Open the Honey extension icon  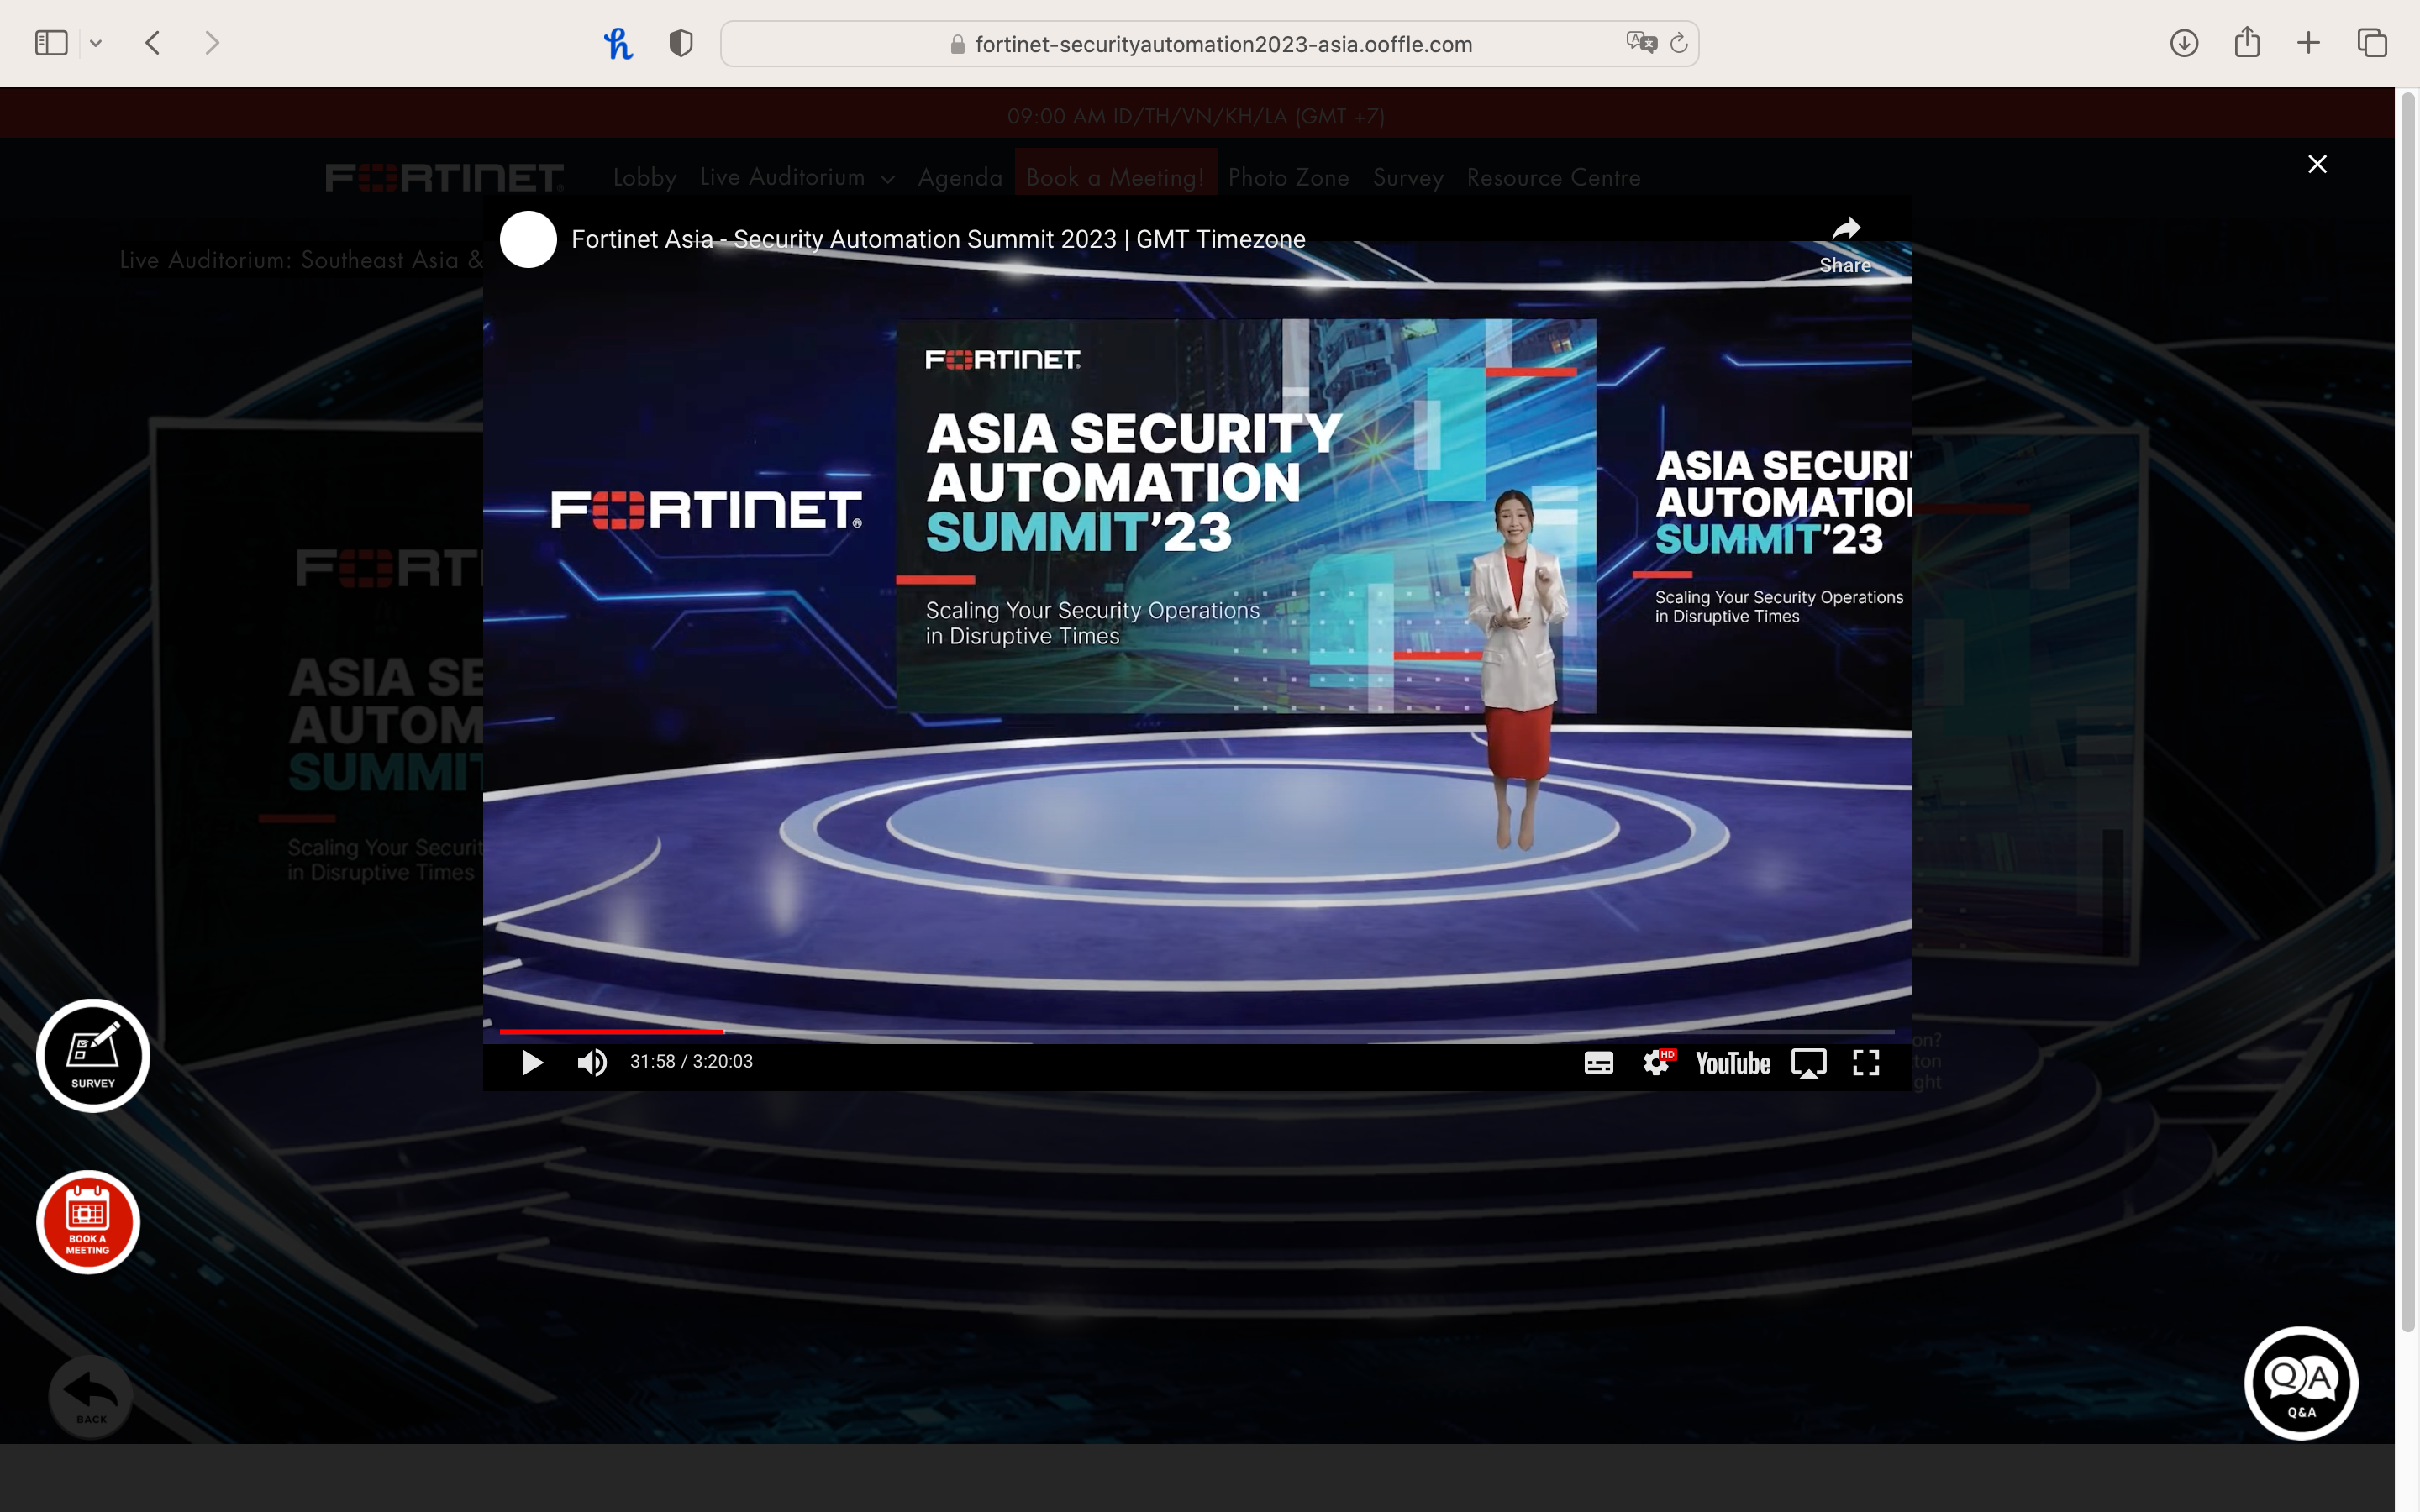click(x=618, y=43)
